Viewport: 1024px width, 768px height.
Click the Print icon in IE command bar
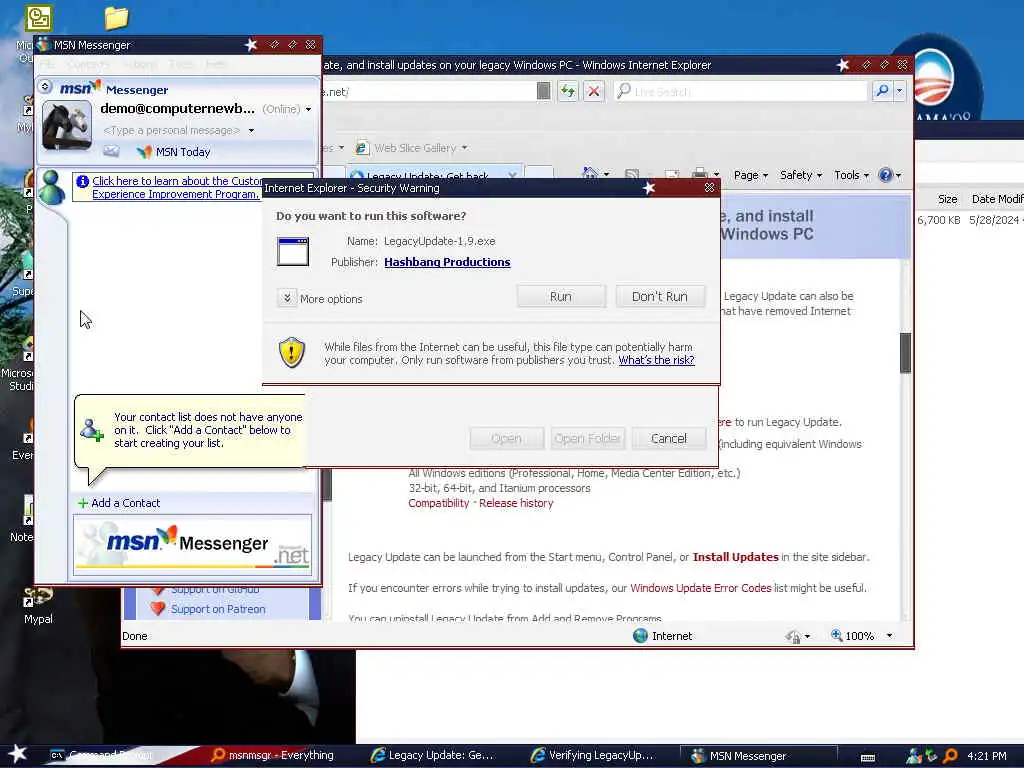(700, 174)
